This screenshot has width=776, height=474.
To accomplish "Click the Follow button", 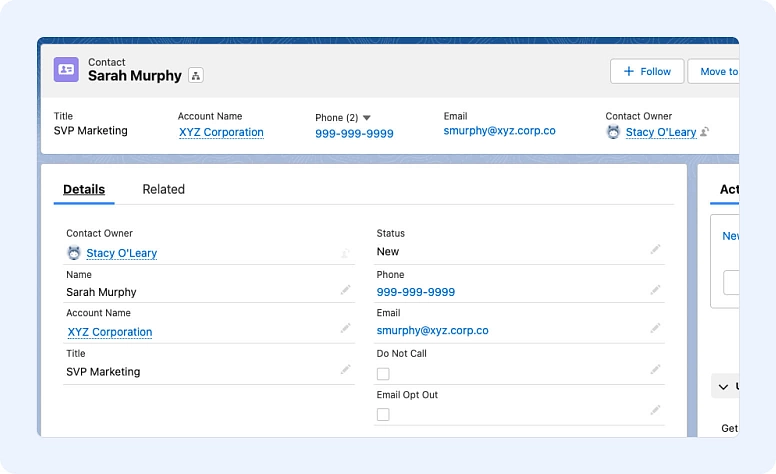I will (x=647, y=71).
